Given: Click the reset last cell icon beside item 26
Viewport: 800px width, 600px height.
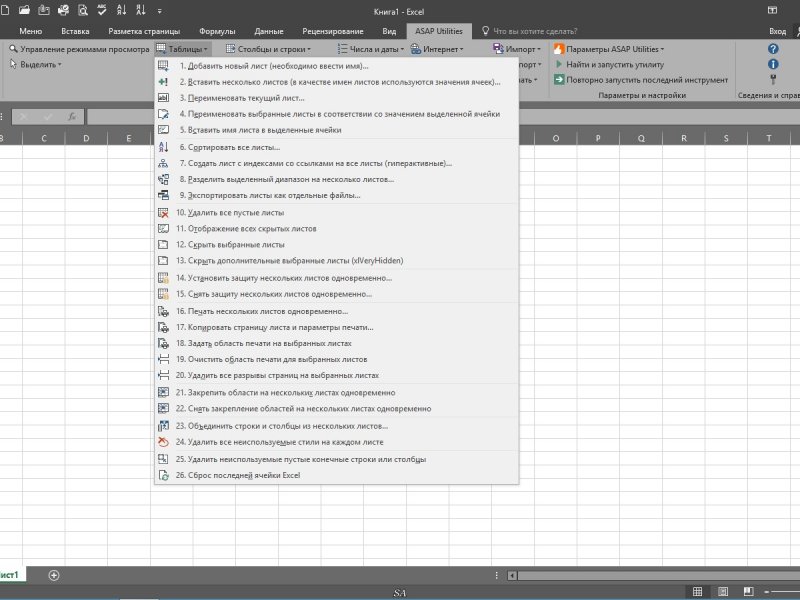Looking at the screenshot, I should (163, 475).
